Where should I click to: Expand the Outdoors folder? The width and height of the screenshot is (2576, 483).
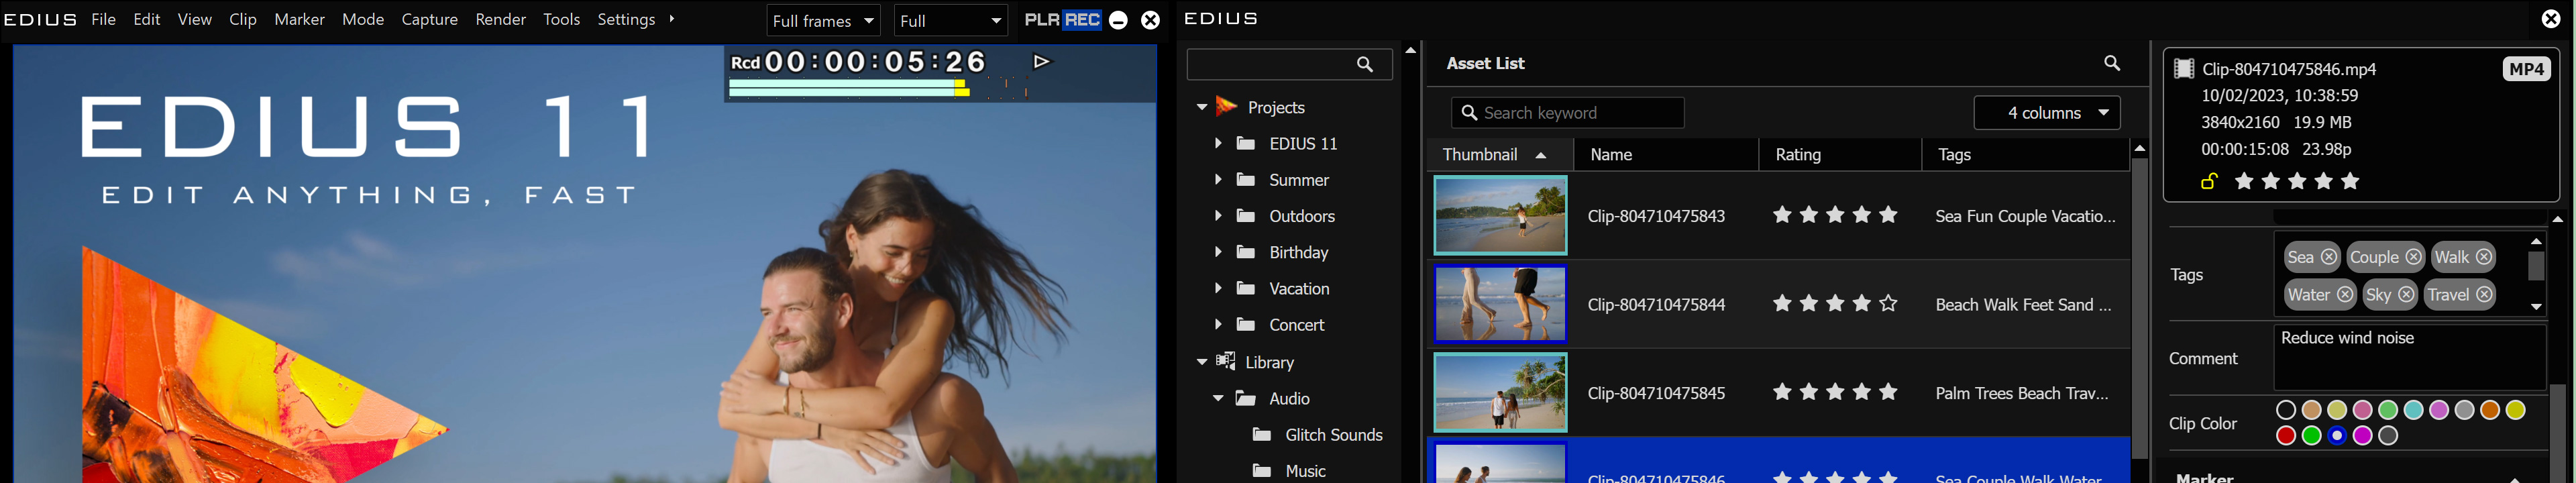point(1218,216)
